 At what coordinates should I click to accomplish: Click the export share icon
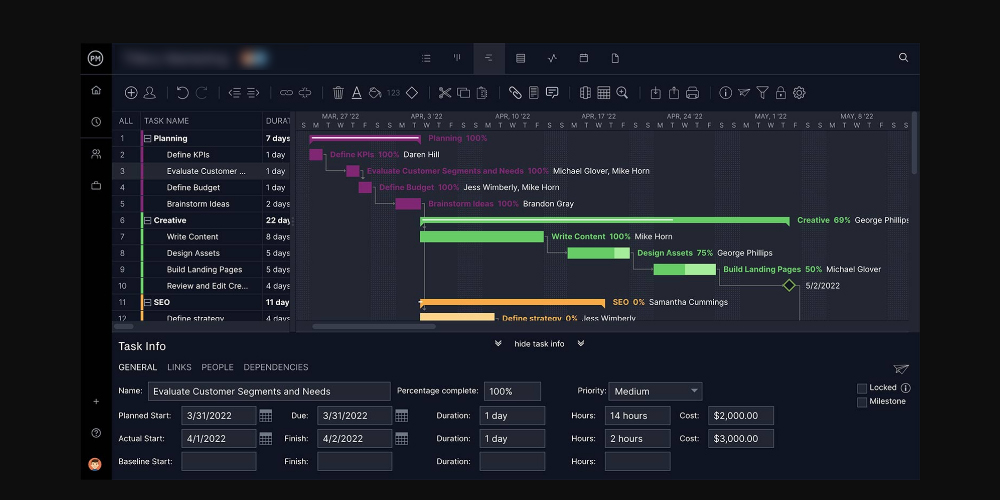click(x=674, y=93)
